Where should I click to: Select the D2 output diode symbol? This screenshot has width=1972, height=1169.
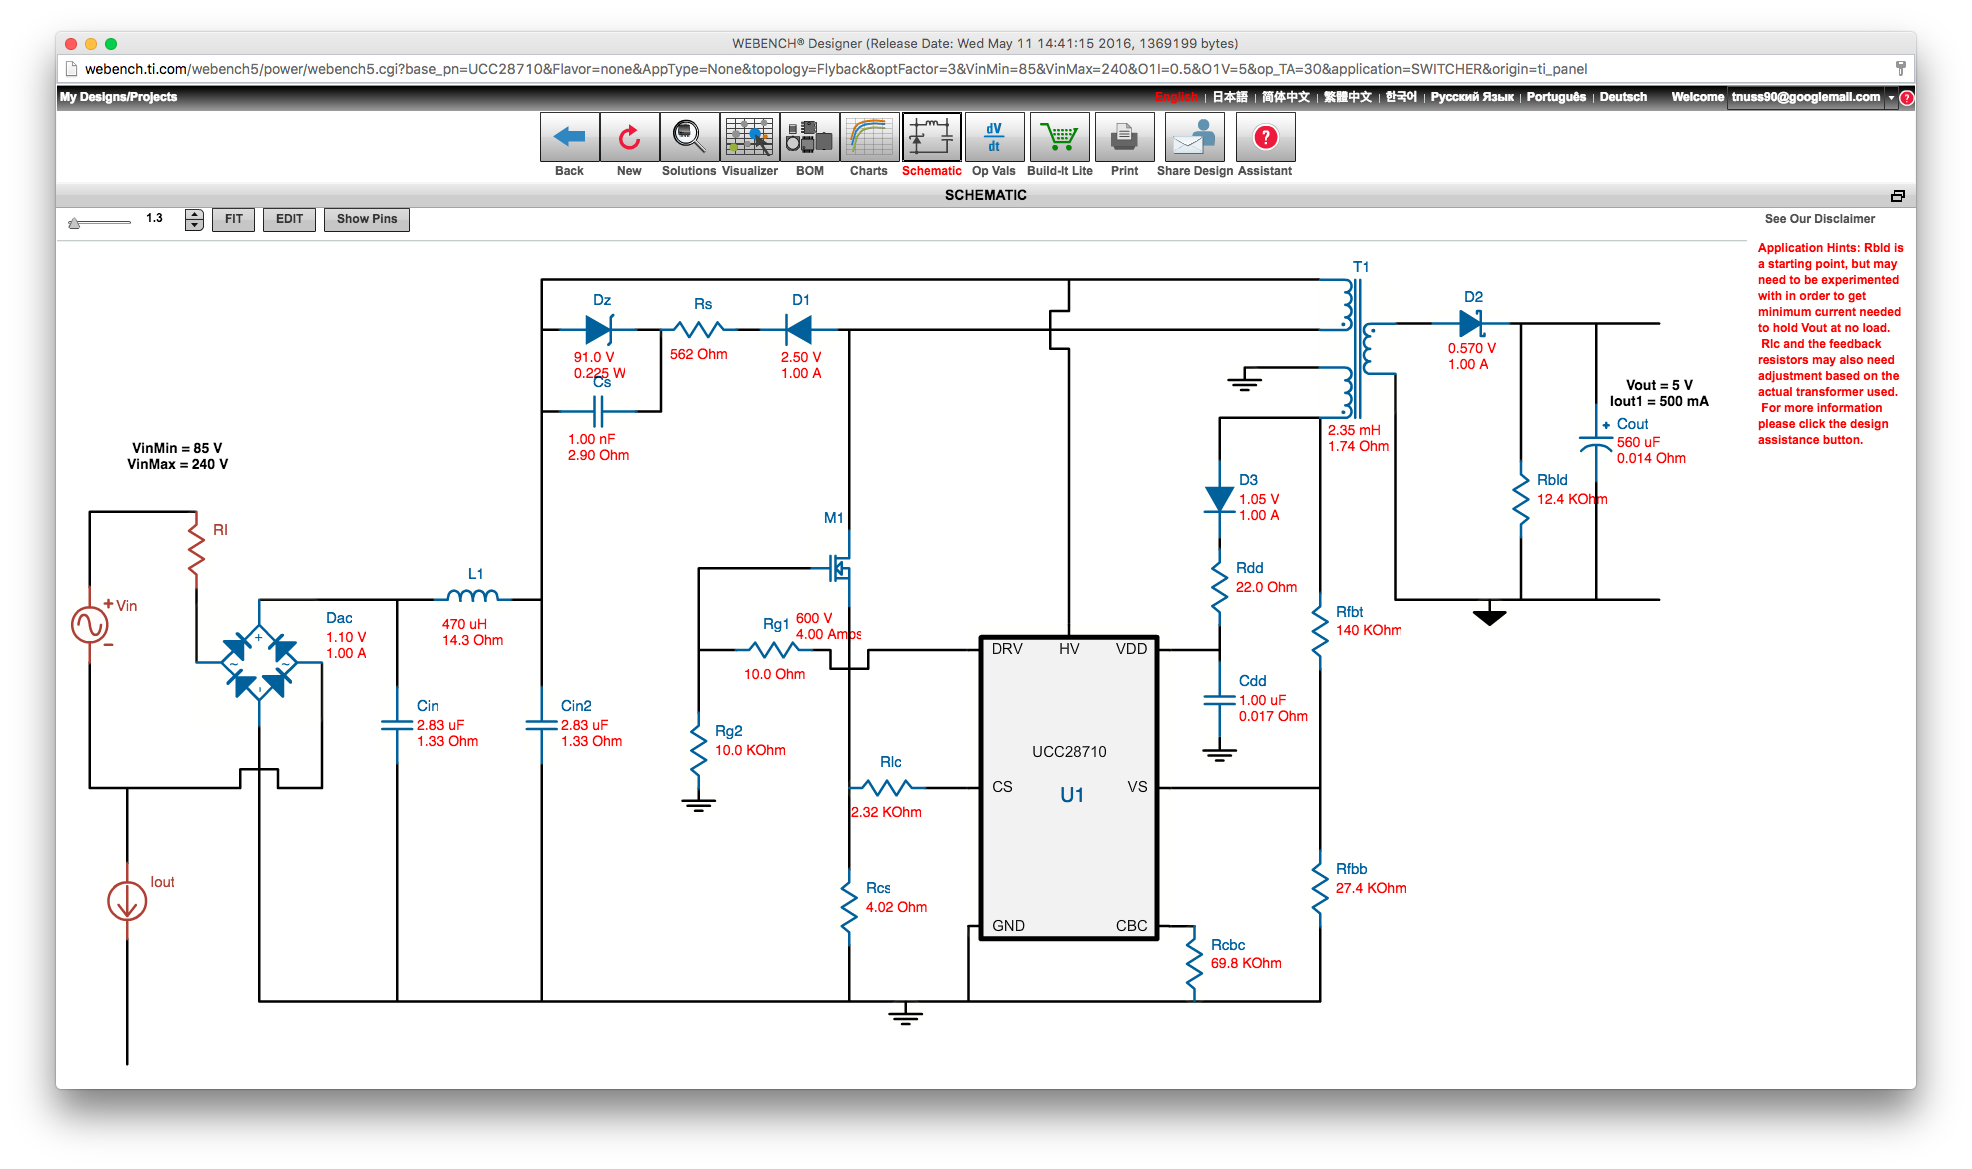coord(1471,324)
